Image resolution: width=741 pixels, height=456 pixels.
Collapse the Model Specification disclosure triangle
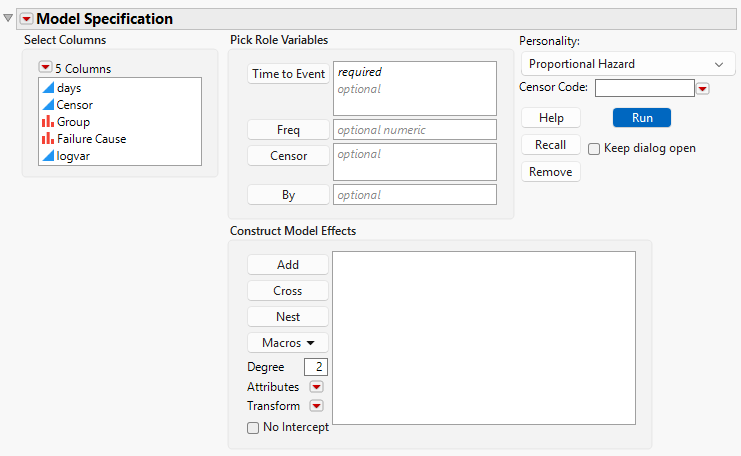9,18
